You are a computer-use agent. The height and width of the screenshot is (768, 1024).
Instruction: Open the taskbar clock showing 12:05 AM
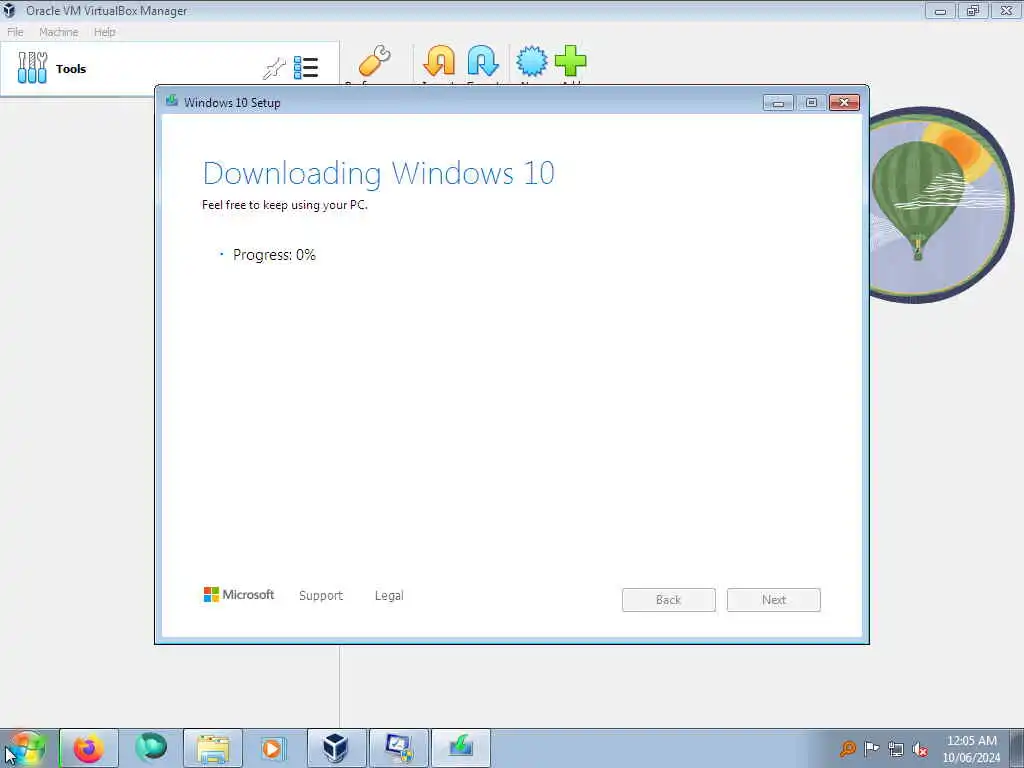(x=972, y=749)
